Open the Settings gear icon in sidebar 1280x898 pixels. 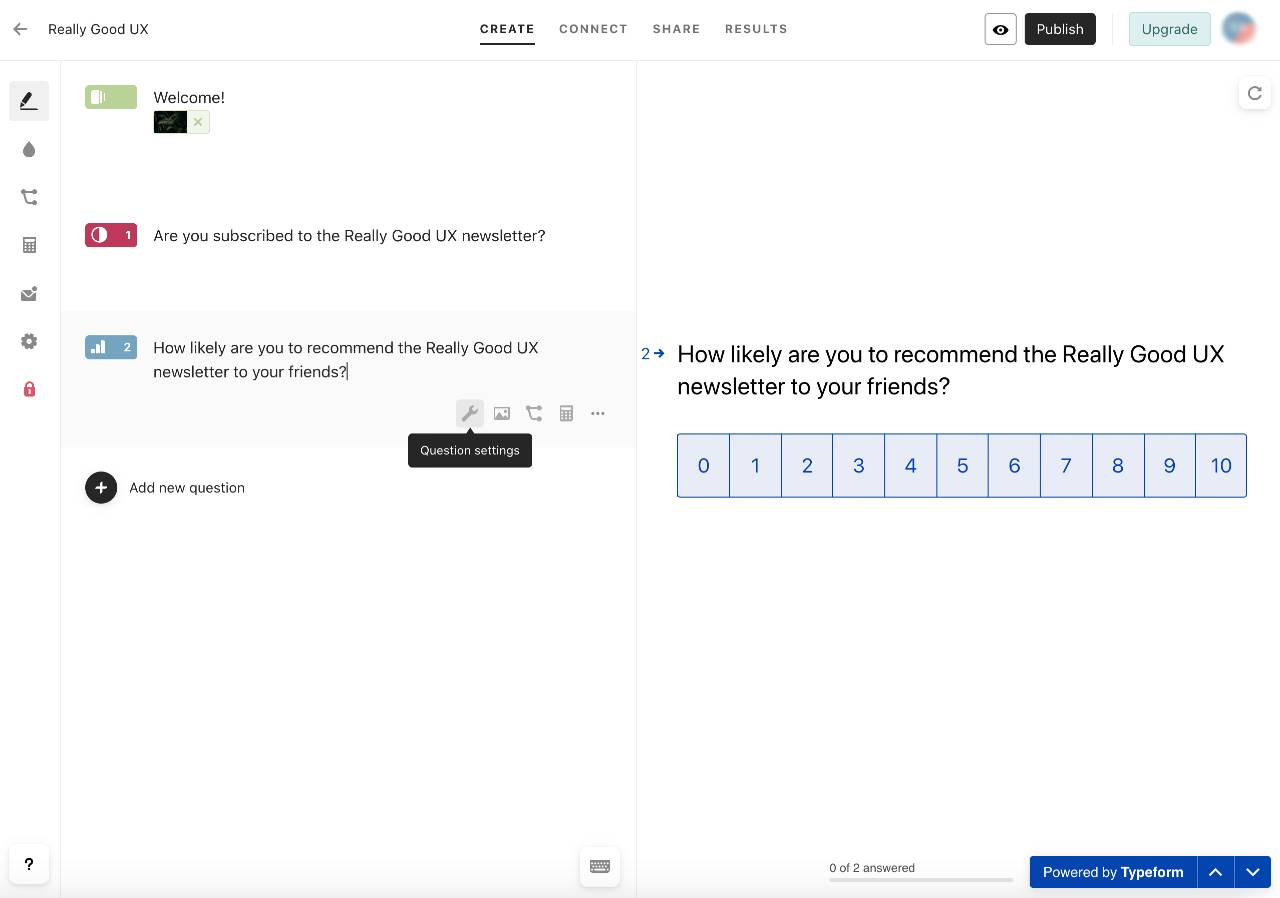click(x=29, y=342)
